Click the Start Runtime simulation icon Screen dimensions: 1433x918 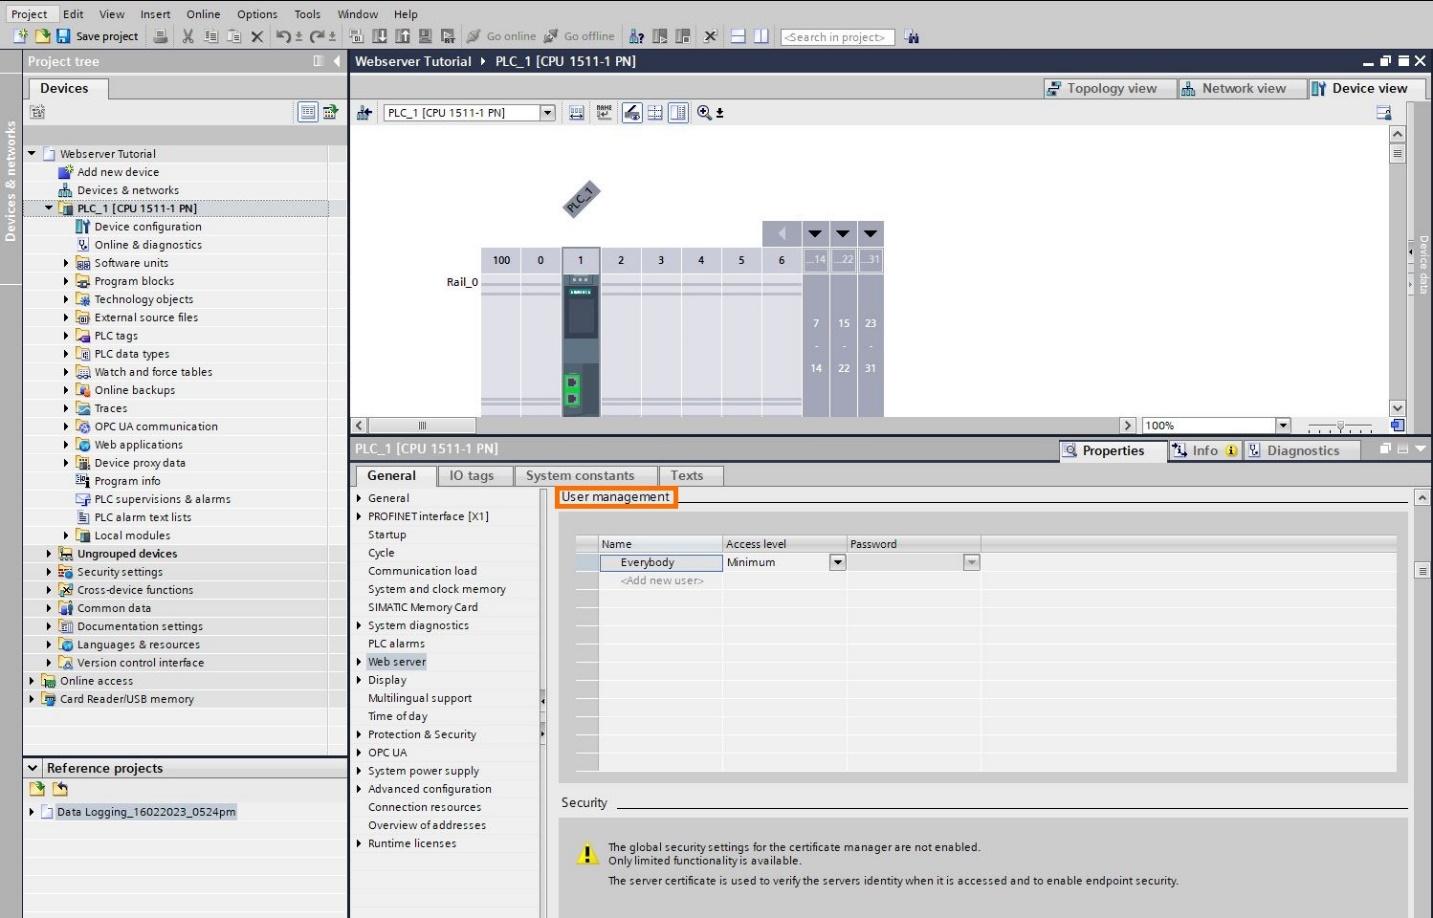[447, 37]
